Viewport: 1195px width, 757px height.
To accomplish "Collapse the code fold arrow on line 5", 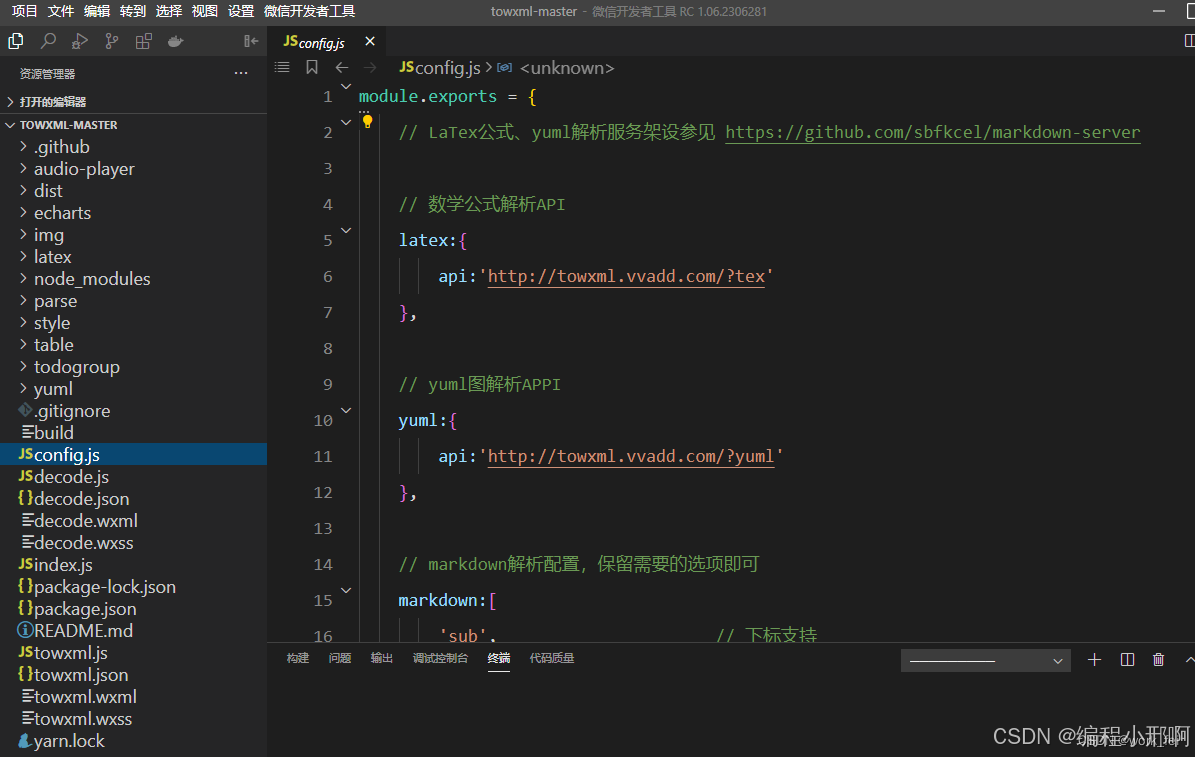I will coord(345,229).
